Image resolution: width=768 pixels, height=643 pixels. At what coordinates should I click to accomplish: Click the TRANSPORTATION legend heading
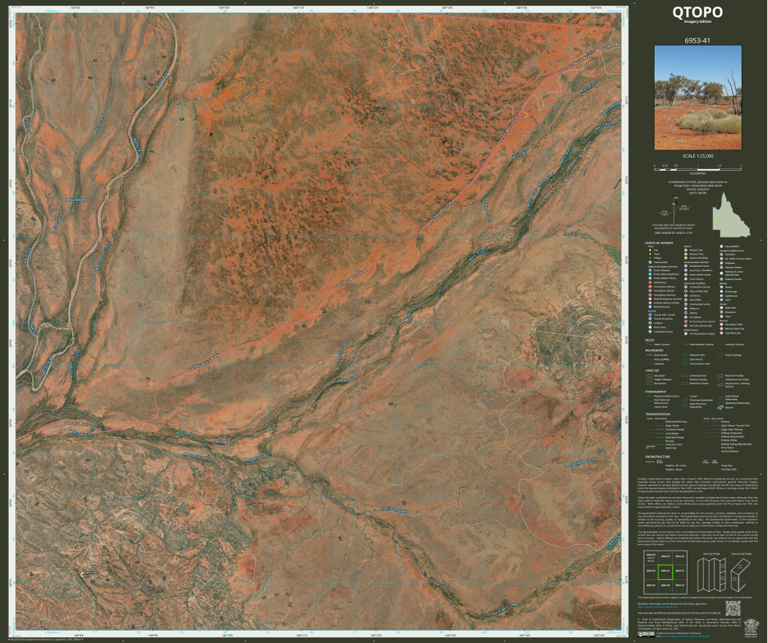(x=658, y=414)
